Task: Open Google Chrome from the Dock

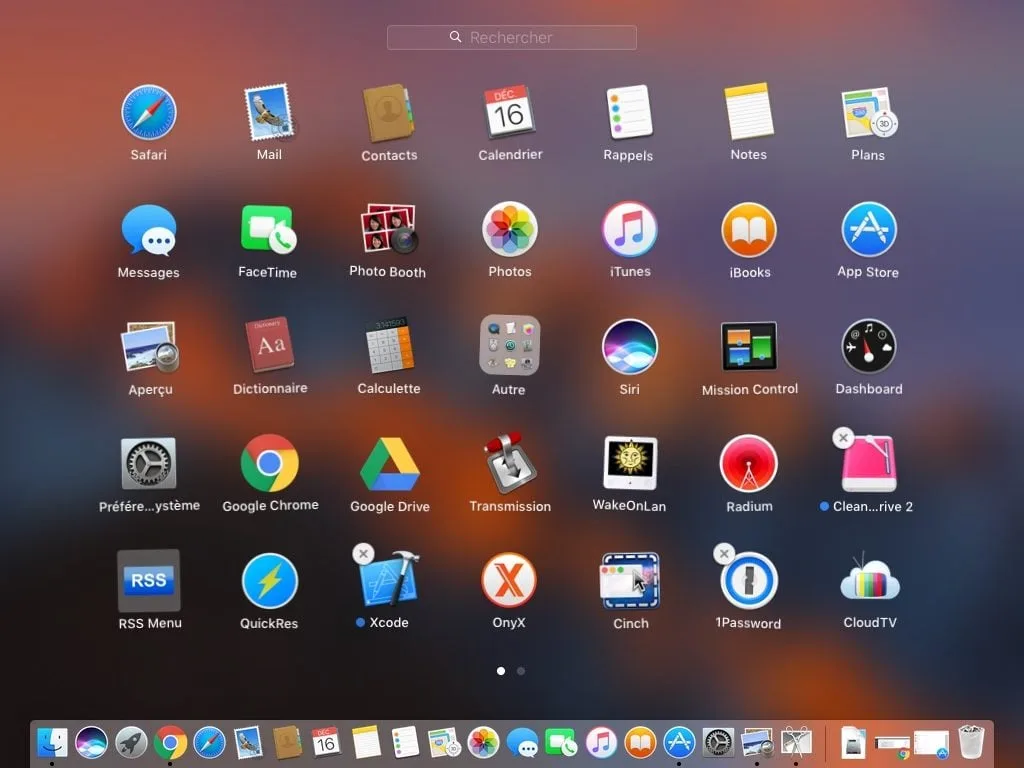Action: click(170, 743)
